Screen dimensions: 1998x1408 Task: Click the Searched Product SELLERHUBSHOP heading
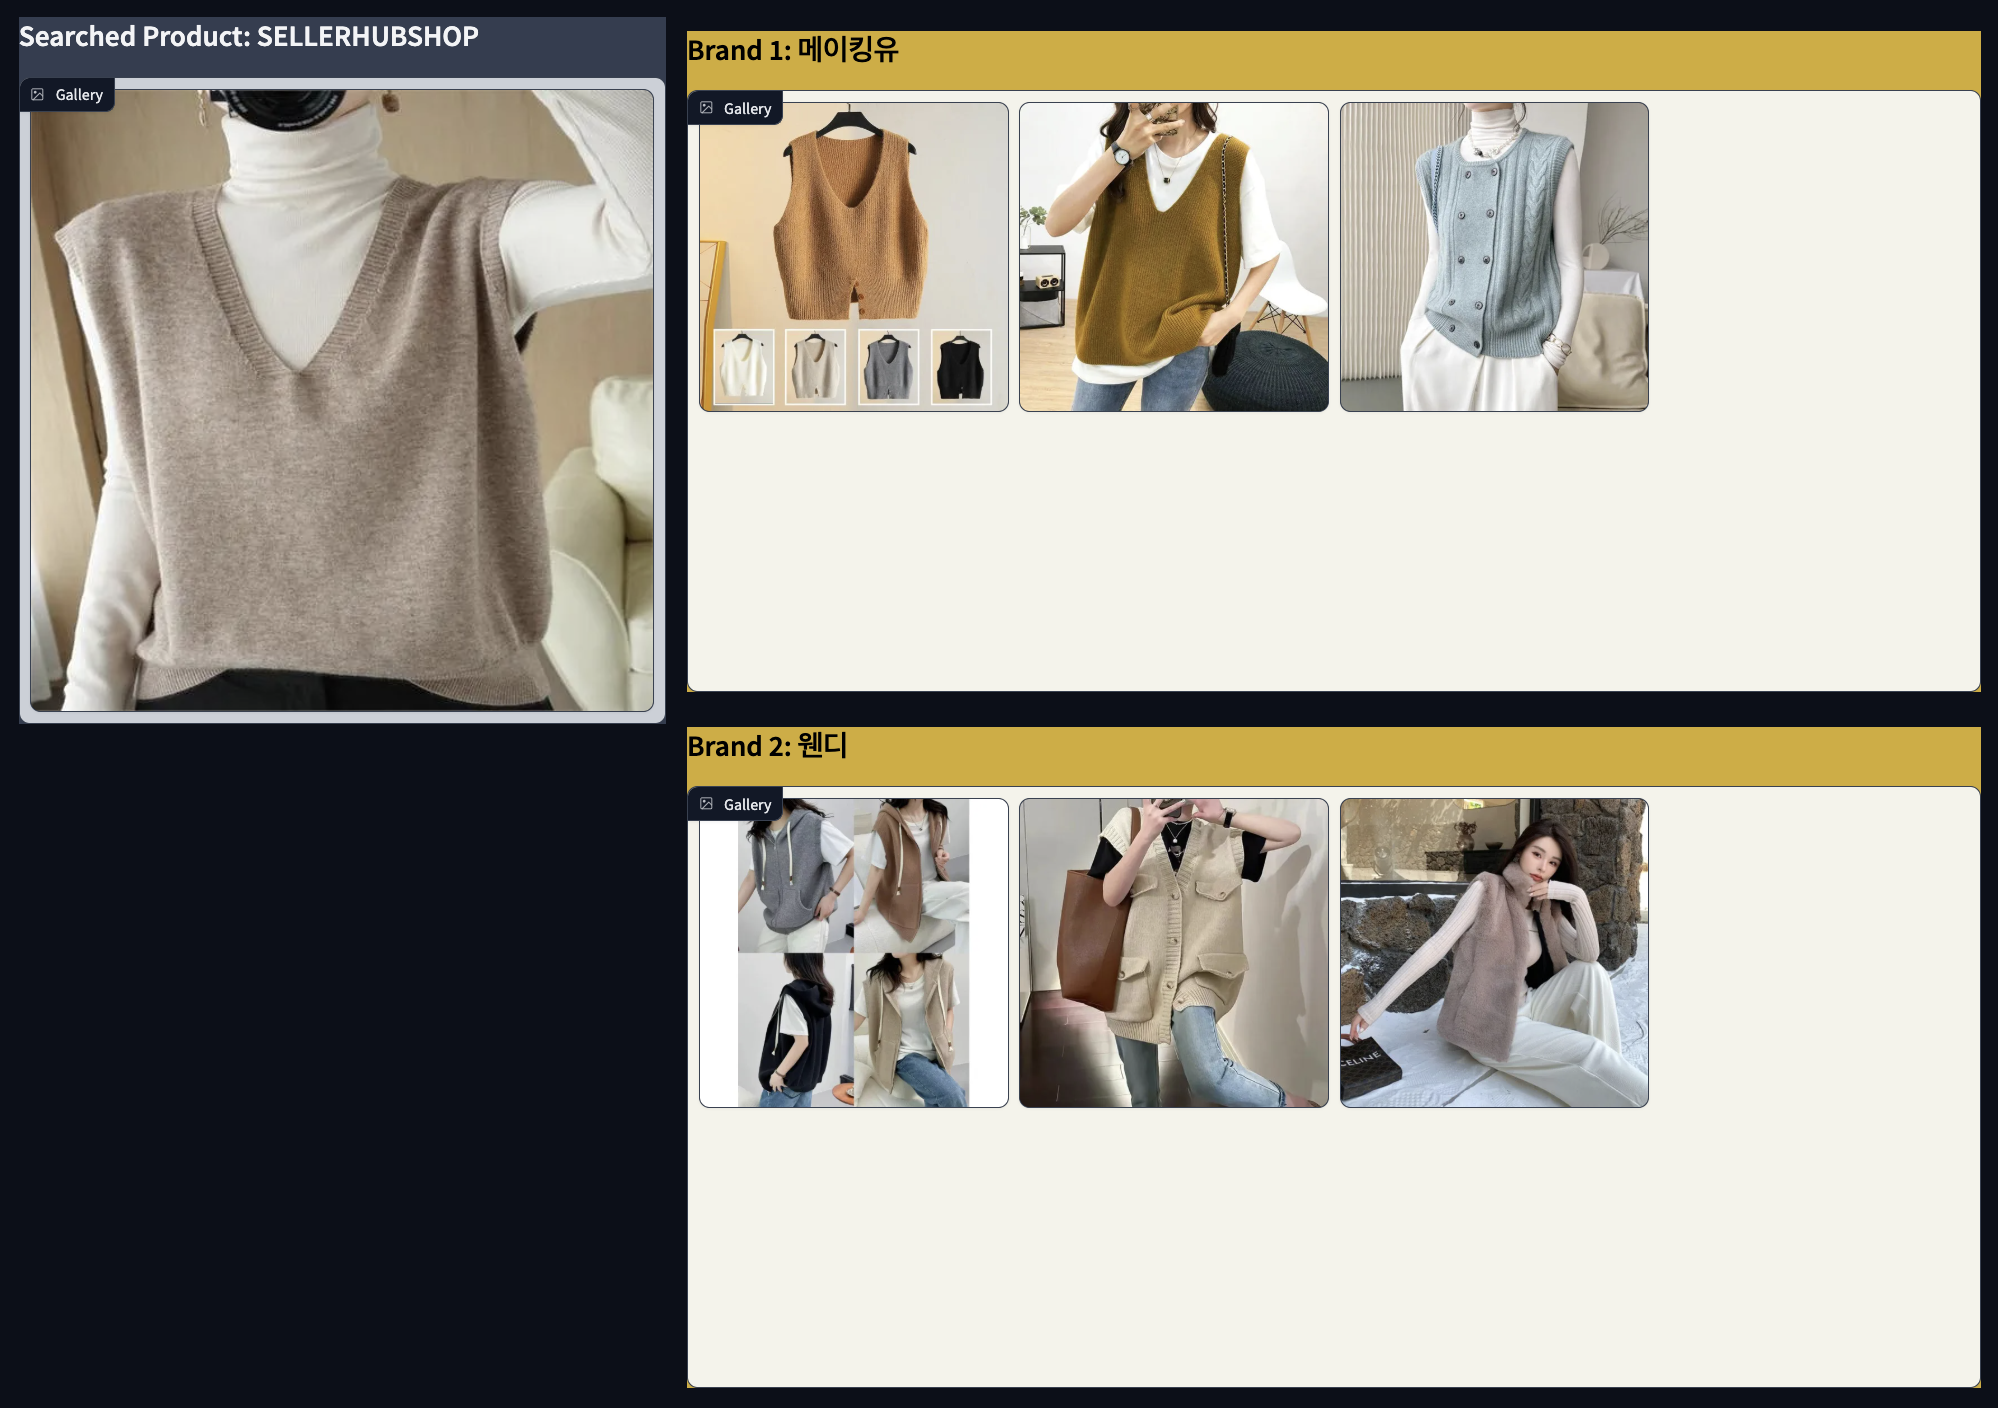(x=249, y=37)
